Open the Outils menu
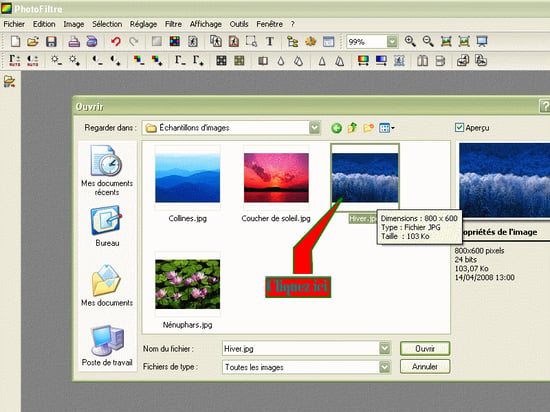Image resolution: width=550 pixels, height=412 pixels. coord(239,24)
